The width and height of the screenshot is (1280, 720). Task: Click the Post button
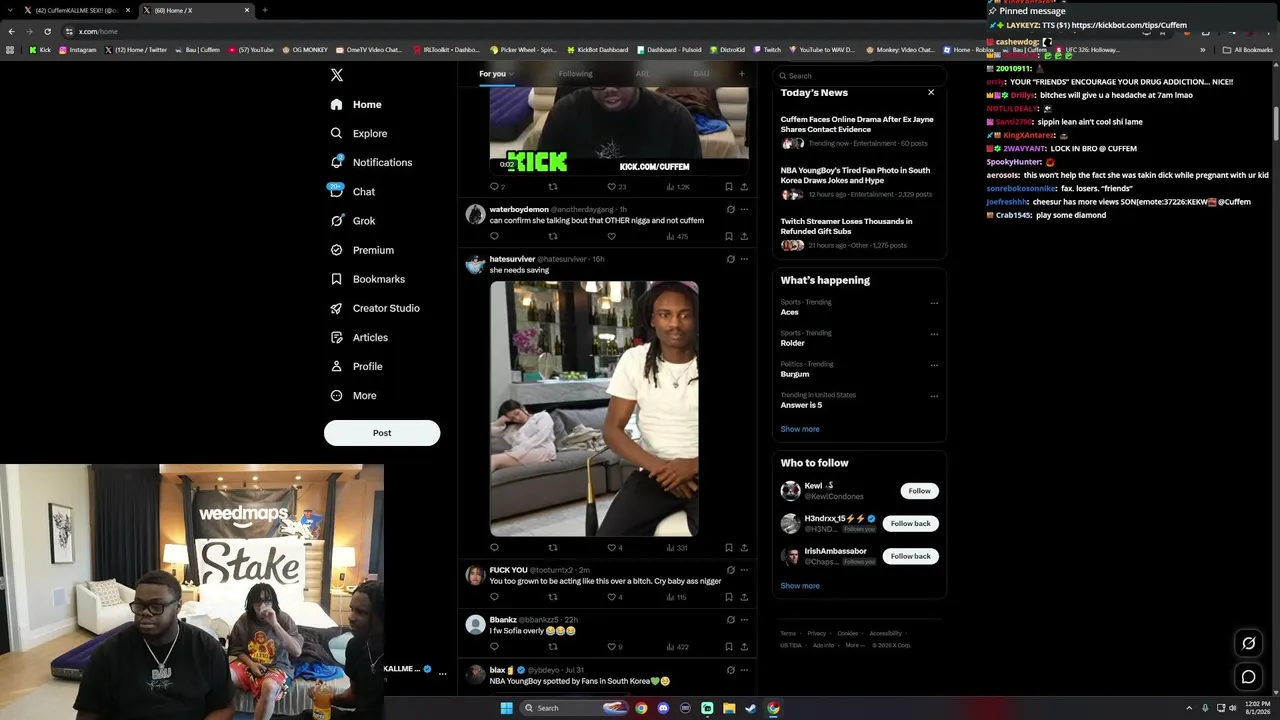(382, 433)
